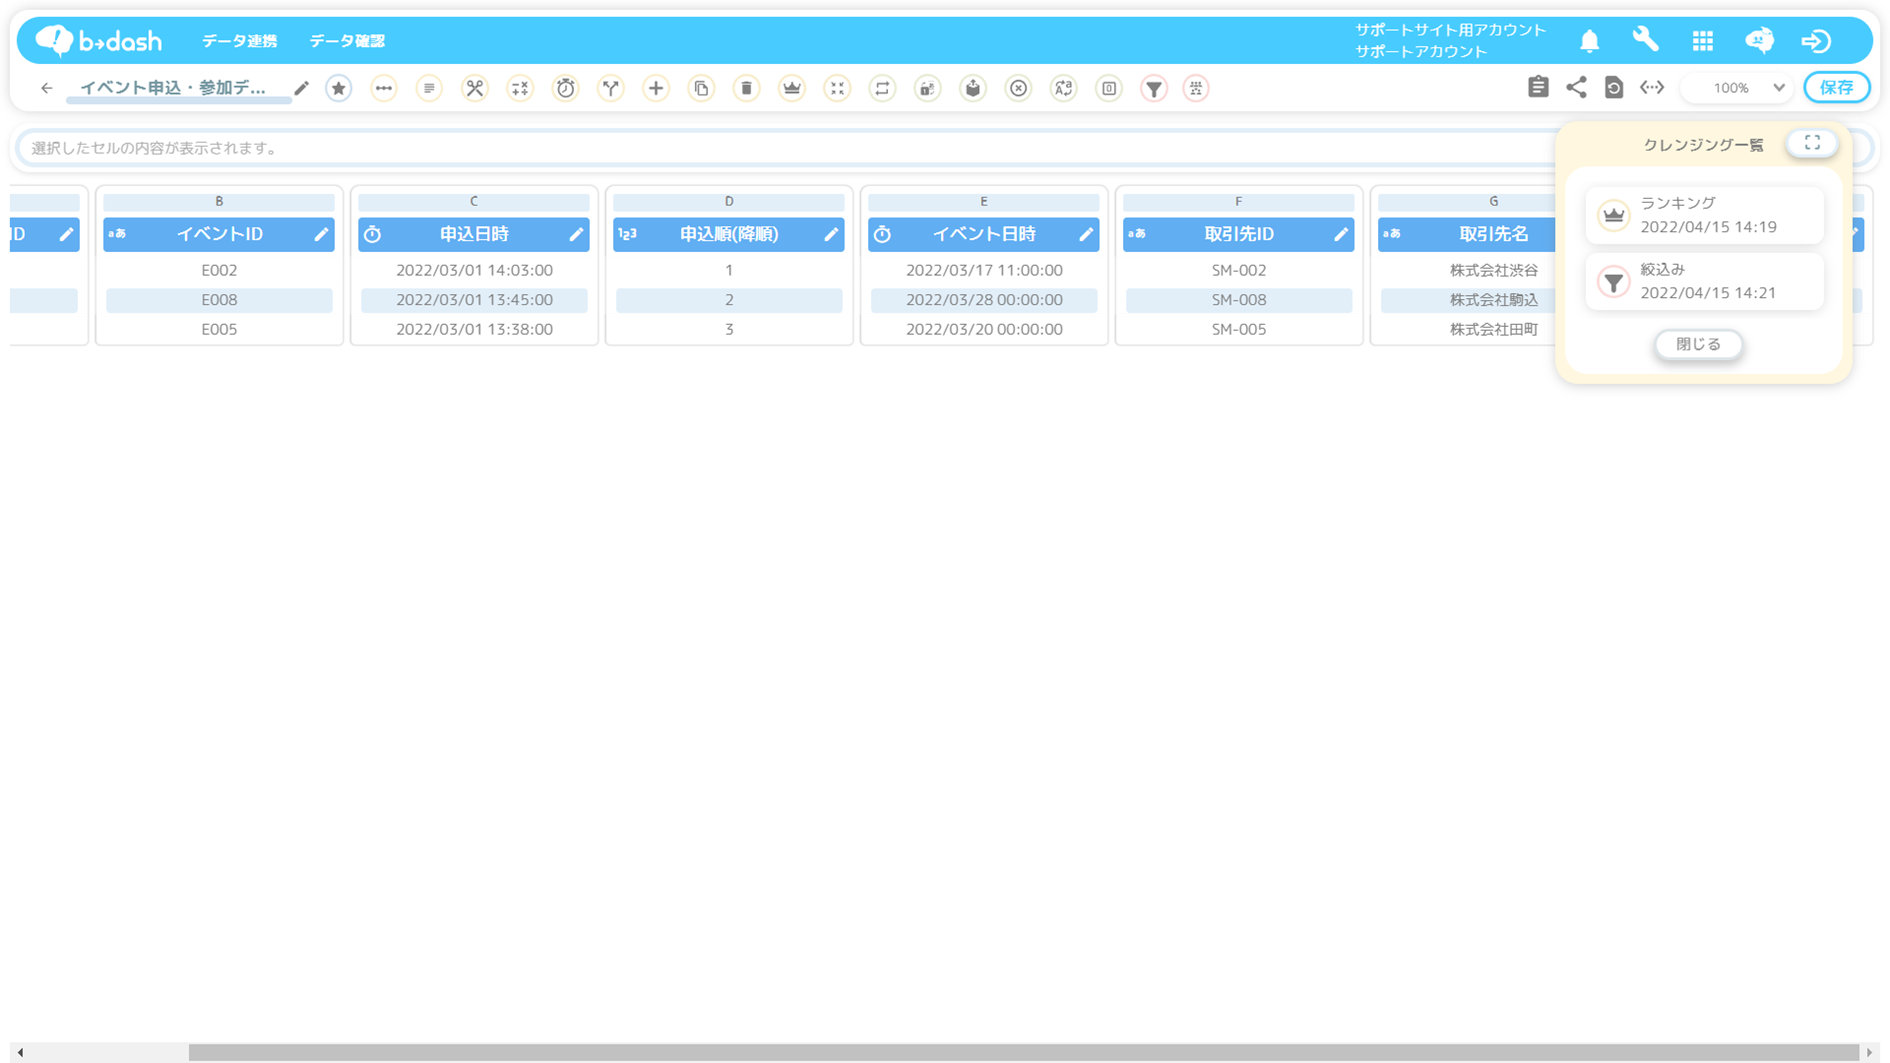Click the 閉じる button in cleansing panel
Screen dimensions: 1890x1063
pyautogui.click(x=1698, y=344)
